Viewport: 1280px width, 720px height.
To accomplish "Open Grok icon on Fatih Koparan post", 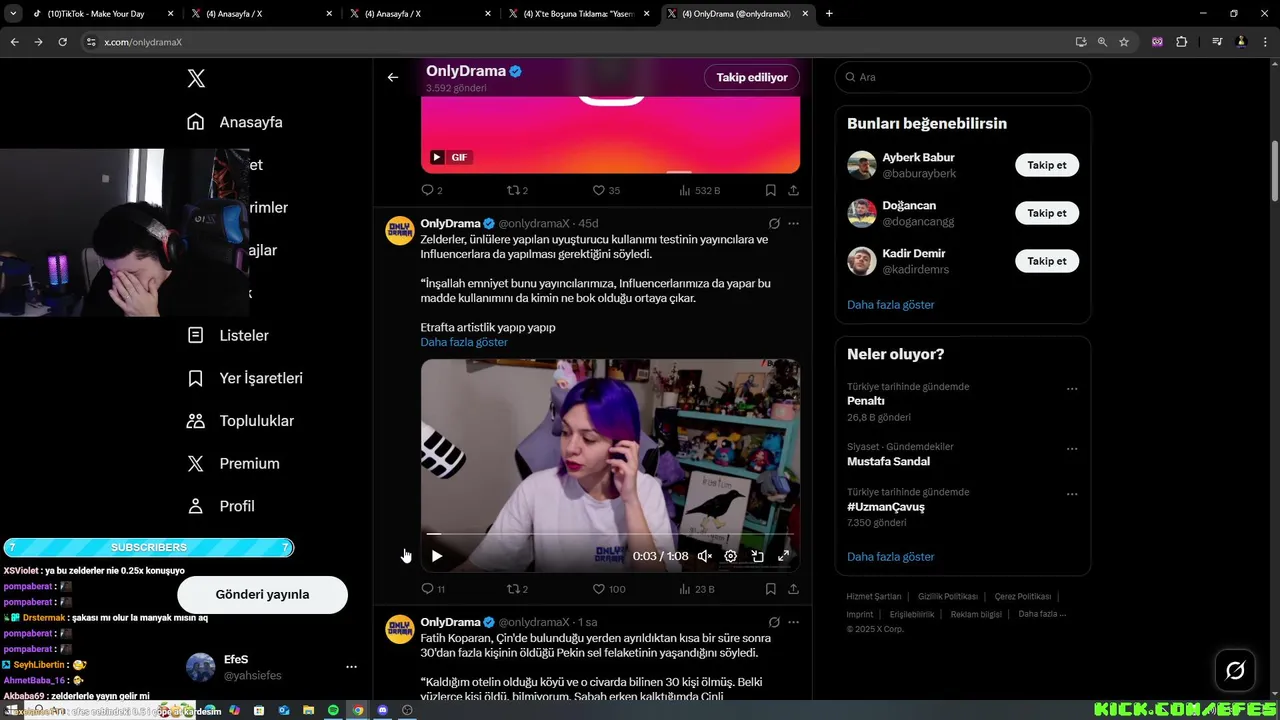I will [774, 622].
